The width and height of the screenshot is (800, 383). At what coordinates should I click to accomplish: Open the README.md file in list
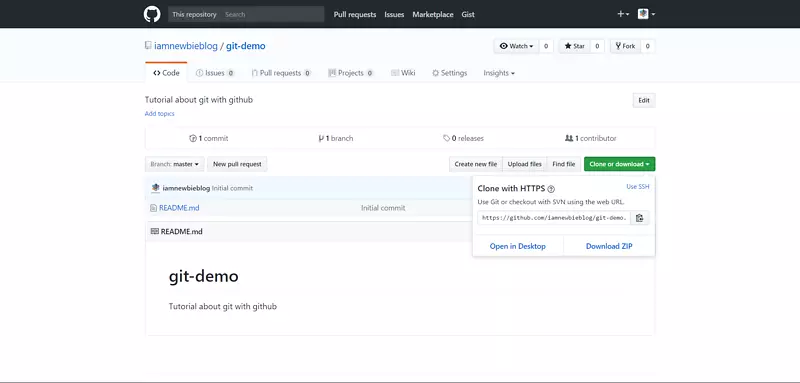pos(179,208)
